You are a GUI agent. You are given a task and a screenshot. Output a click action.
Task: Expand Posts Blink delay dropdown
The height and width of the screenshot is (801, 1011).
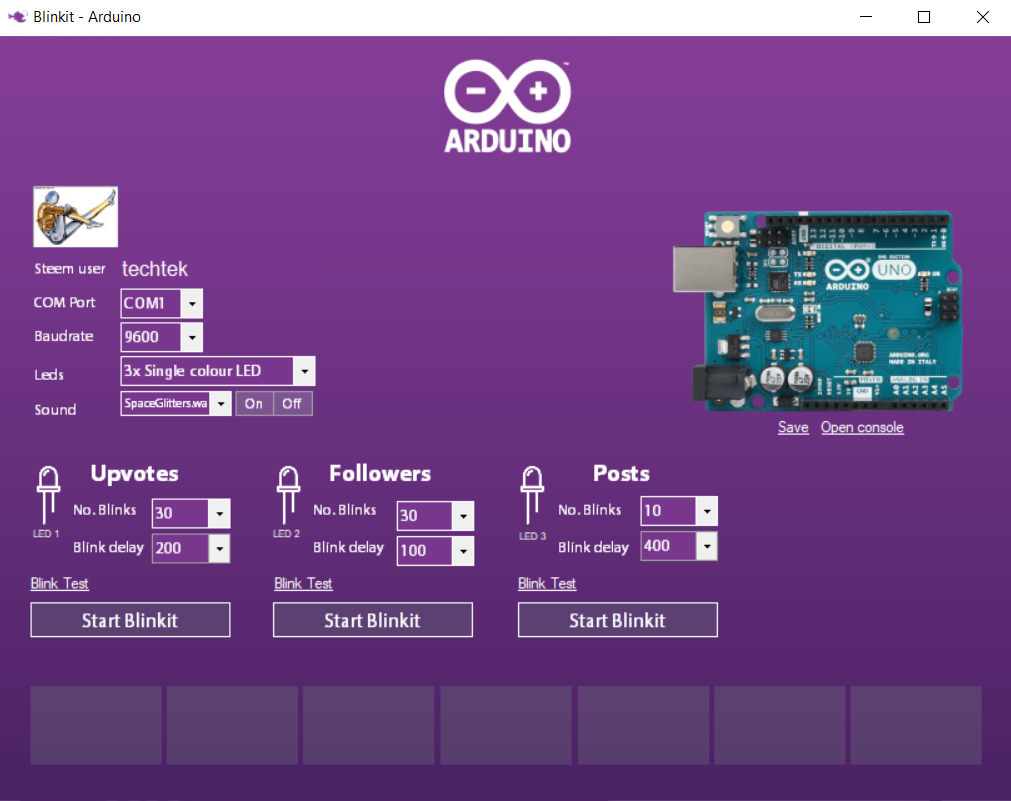(707, 546)
